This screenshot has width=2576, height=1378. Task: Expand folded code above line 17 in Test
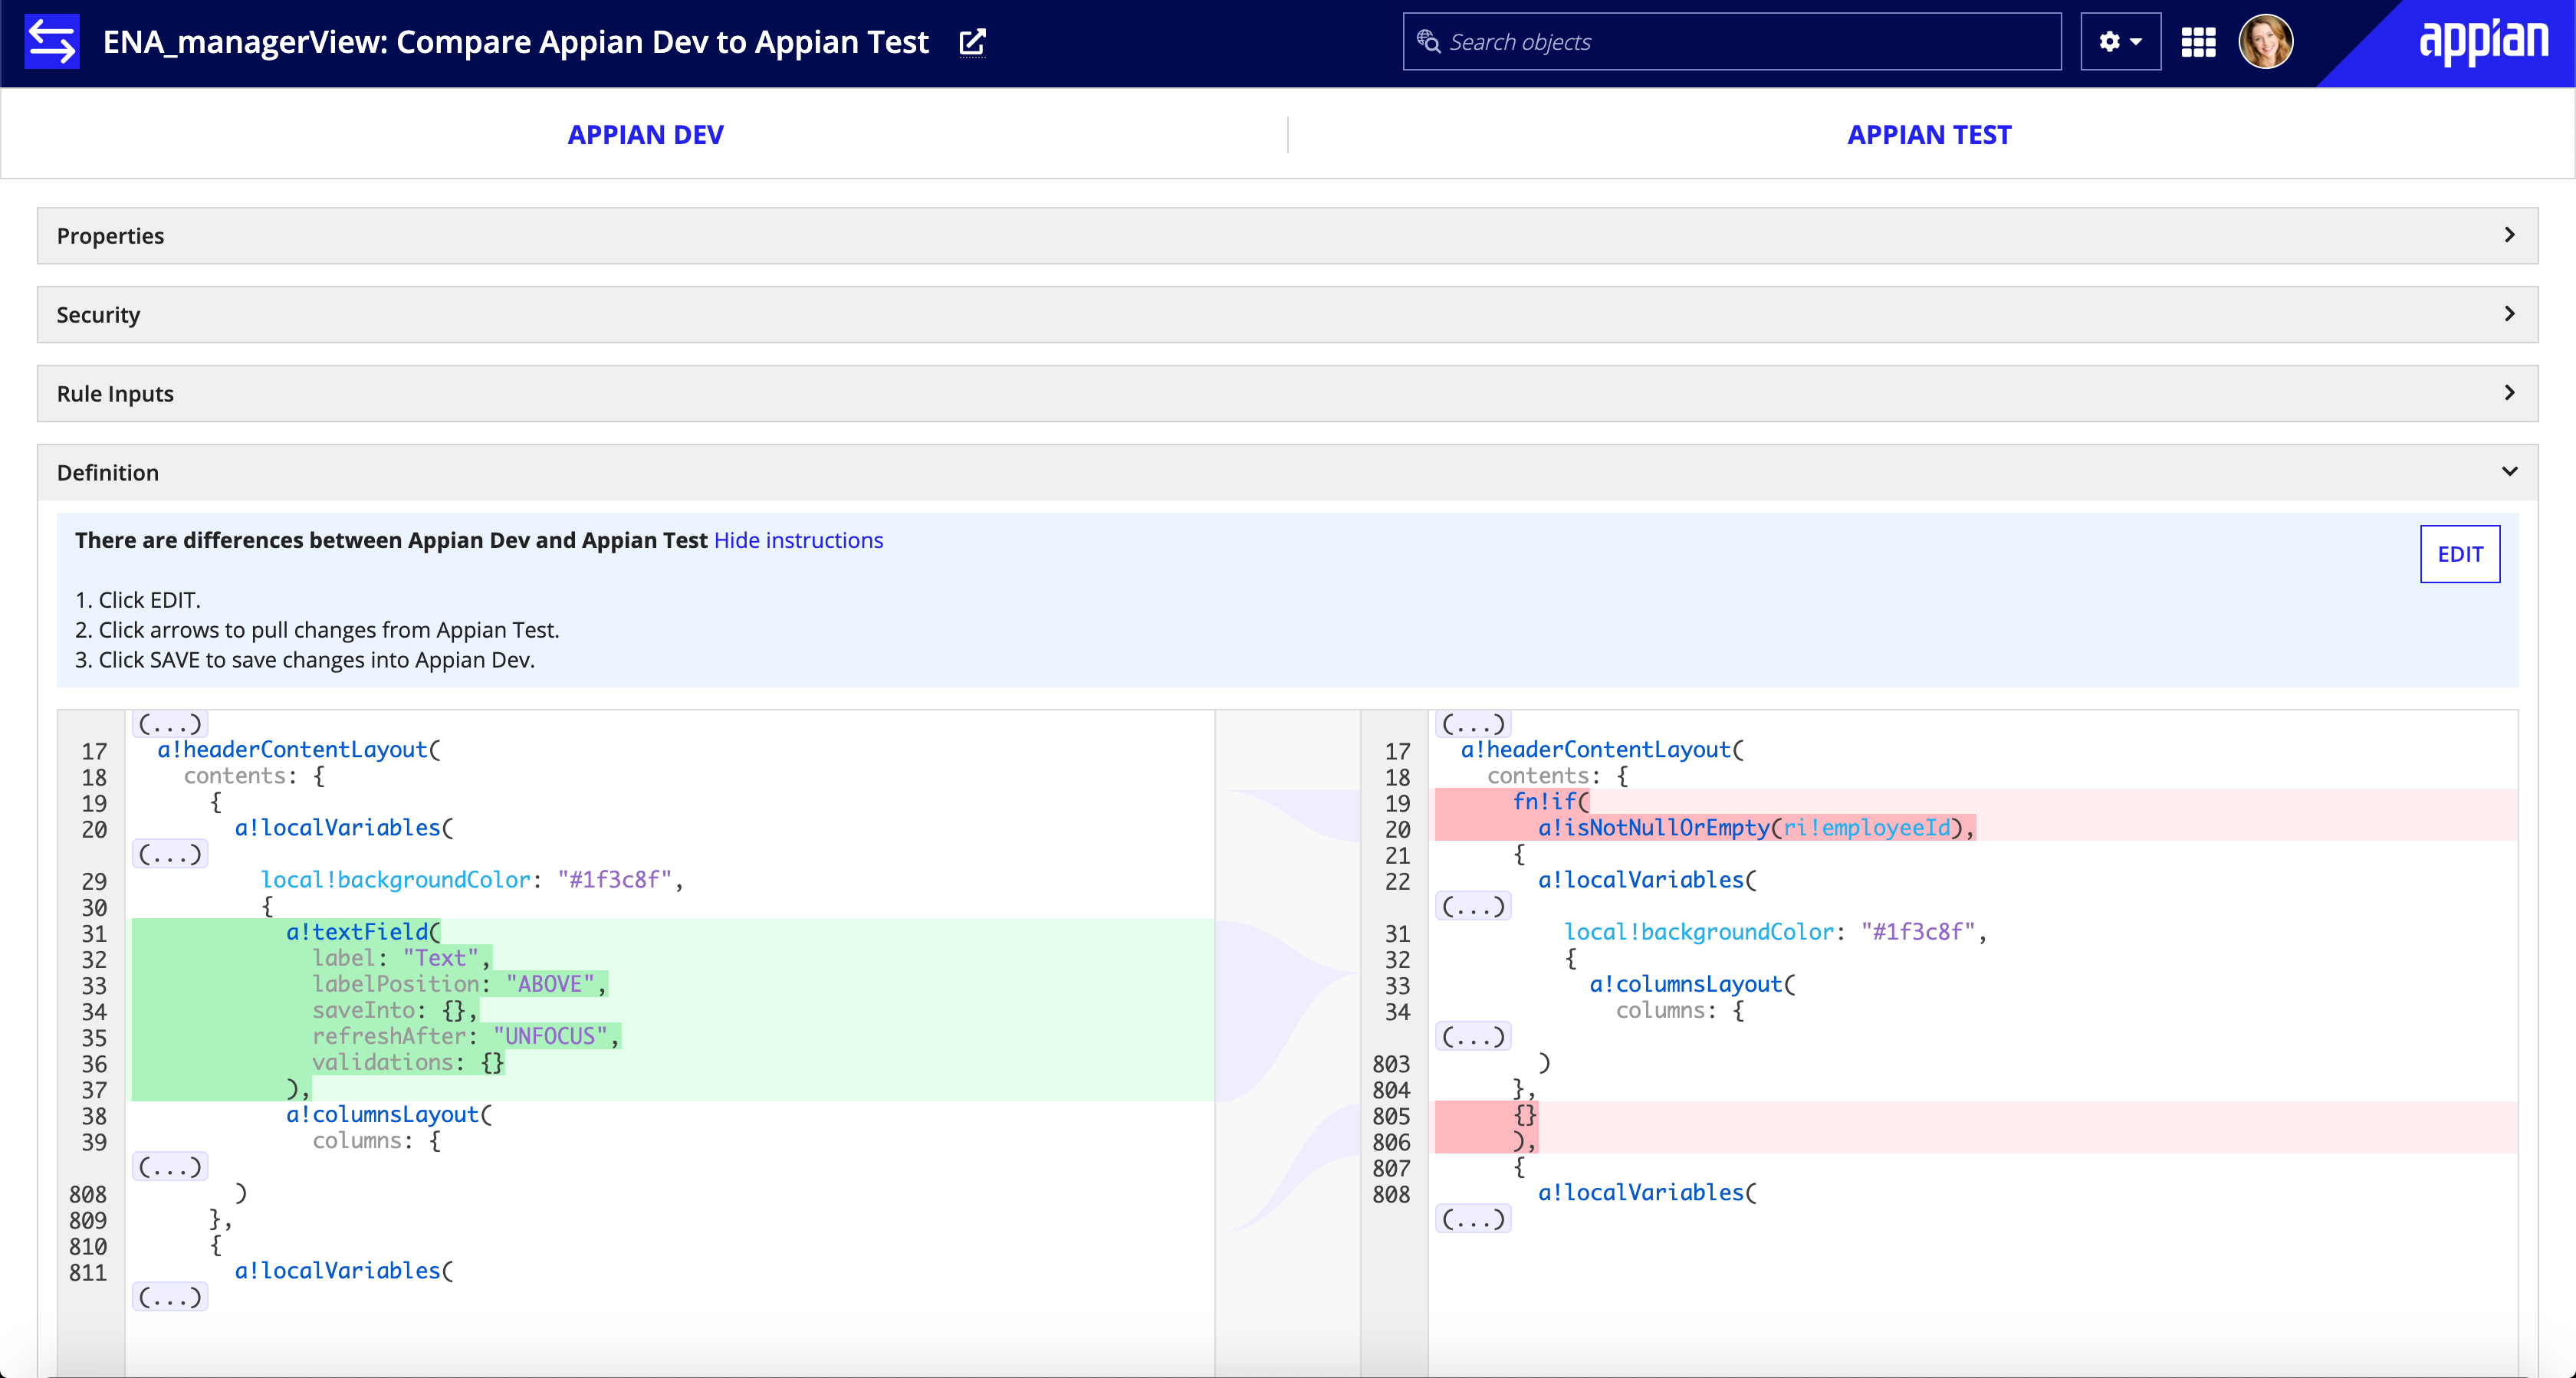tap(1473, 723)
